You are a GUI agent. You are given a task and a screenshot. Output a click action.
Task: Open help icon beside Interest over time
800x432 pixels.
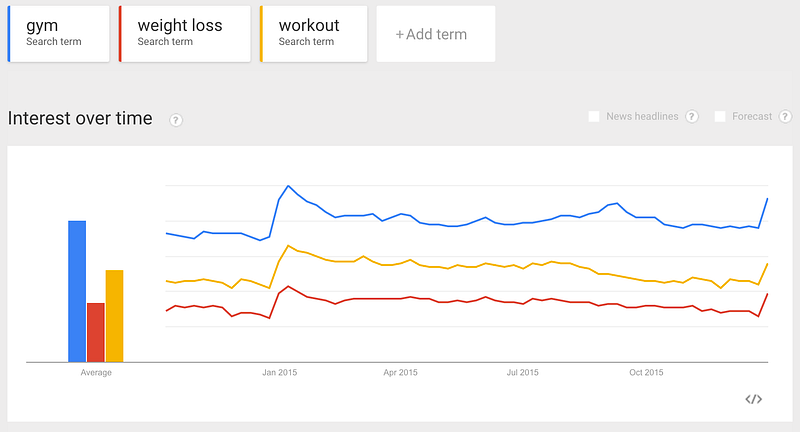[176, 120]
